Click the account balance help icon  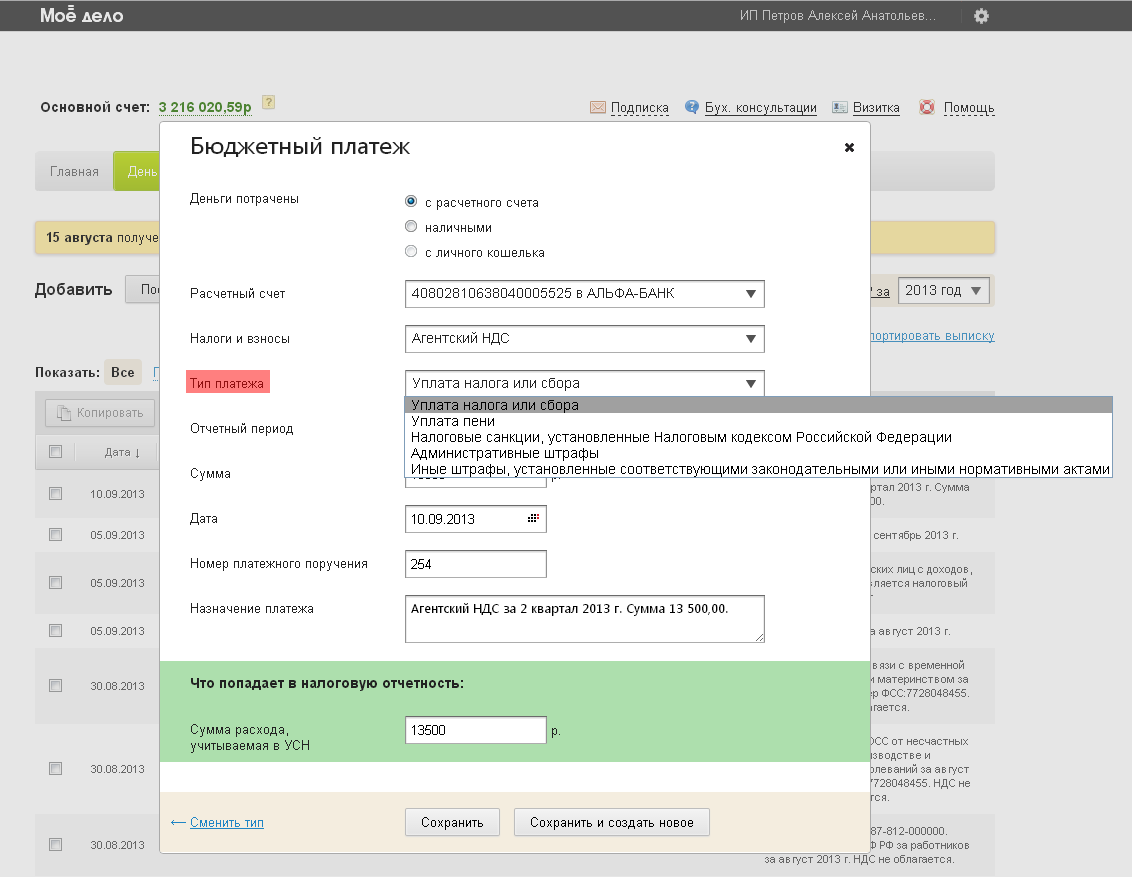click(x=268, y=103)
